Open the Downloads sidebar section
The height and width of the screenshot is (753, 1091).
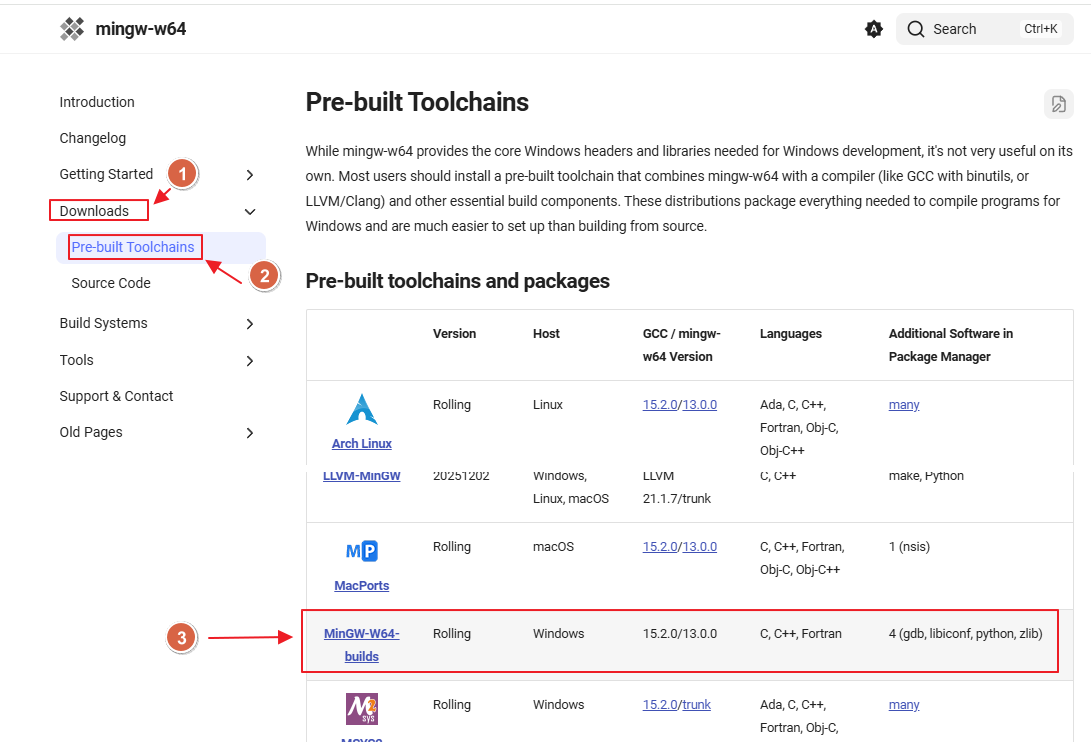tap(94, 211)
